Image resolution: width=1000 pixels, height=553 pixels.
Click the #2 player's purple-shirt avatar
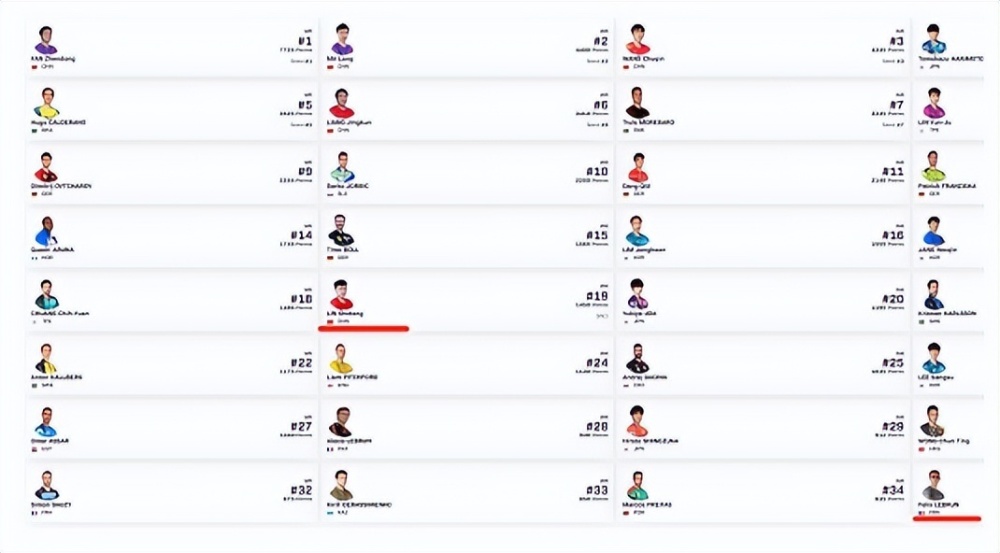coord(341,40)
